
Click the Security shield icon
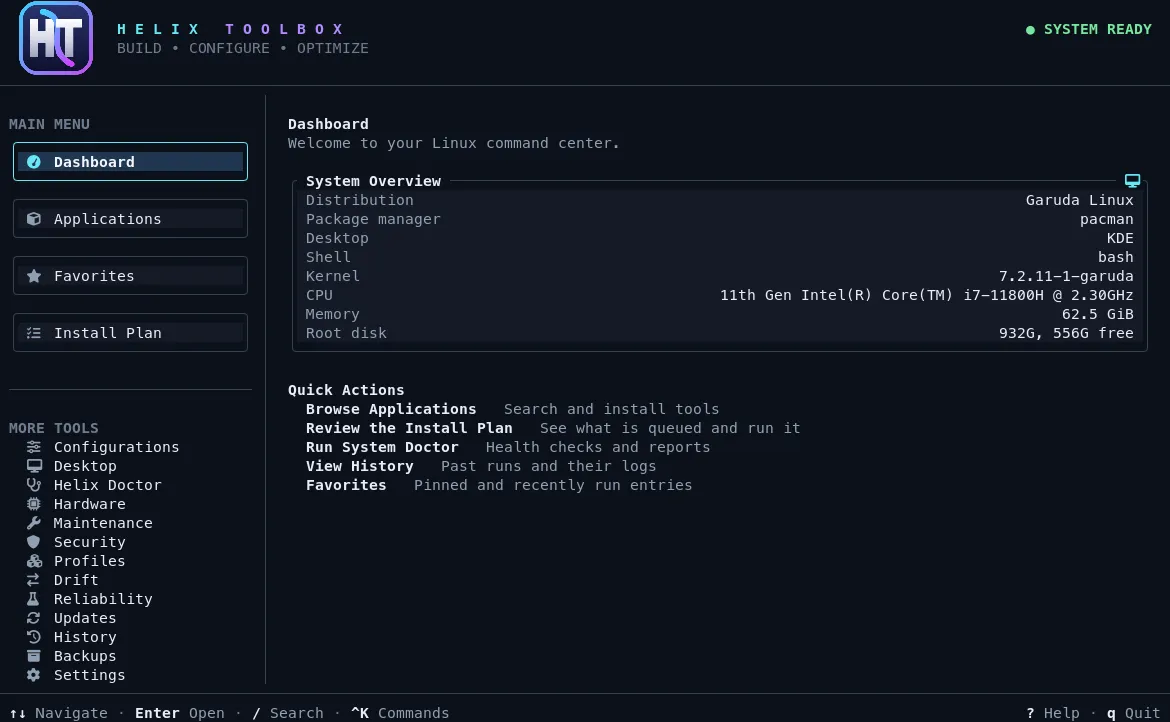coord(34,542)
